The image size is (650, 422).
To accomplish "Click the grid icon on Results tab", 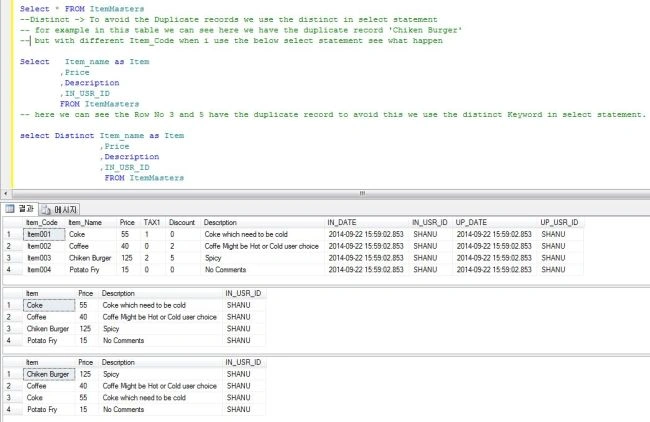I will 10,209.
